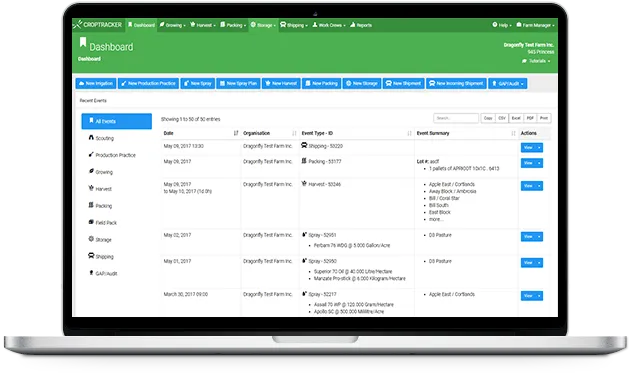Click the New Irrigation button
Screen dimensions: 632x378
coord(96,83)
